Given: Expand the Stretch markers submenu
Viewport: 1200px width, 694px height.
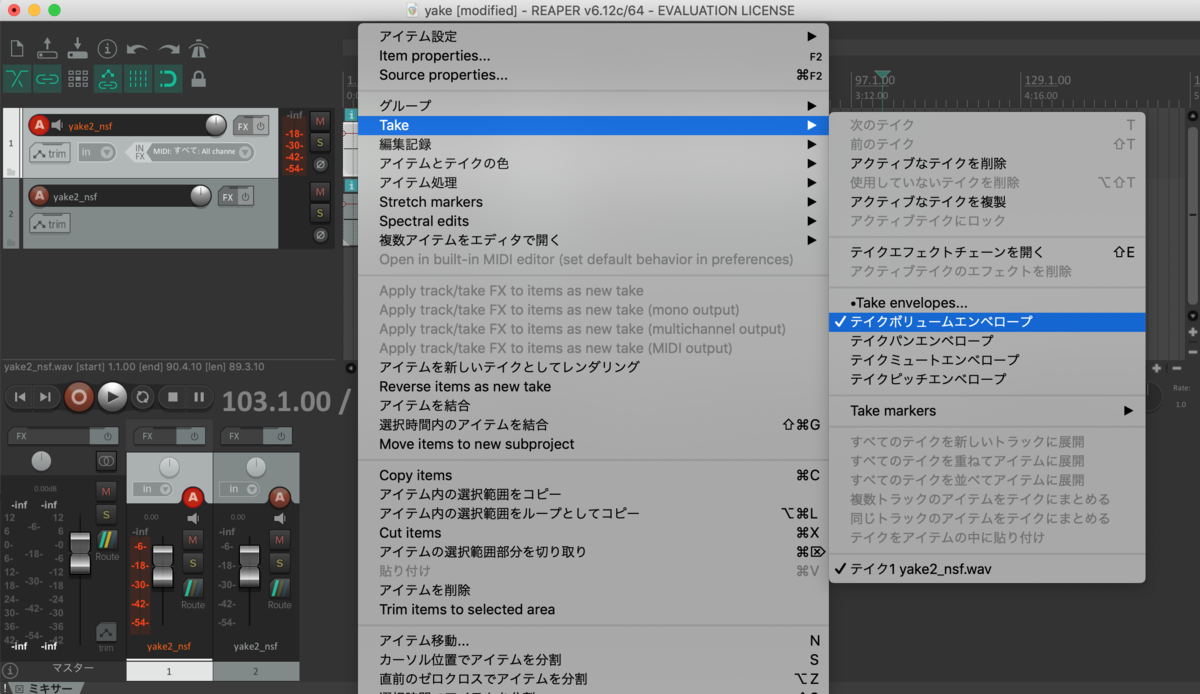Looking at the screenshot, I should 593,202.
